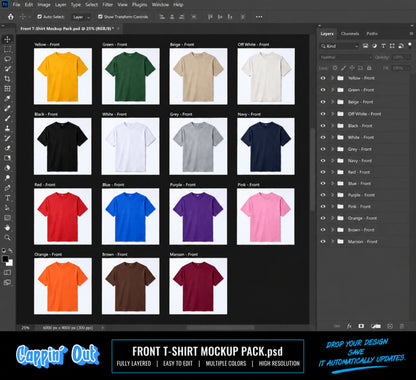
Task: Click the foreground color swatch
Action: click(x=5, y=259)
